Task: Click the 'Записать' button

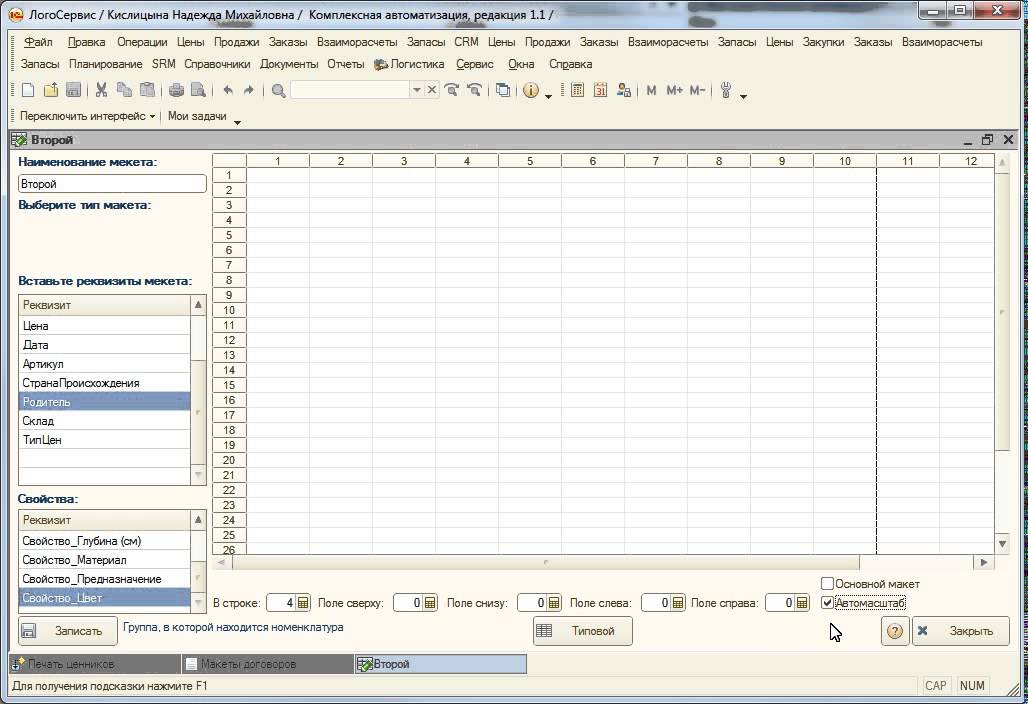Action: tap(68, 631)
